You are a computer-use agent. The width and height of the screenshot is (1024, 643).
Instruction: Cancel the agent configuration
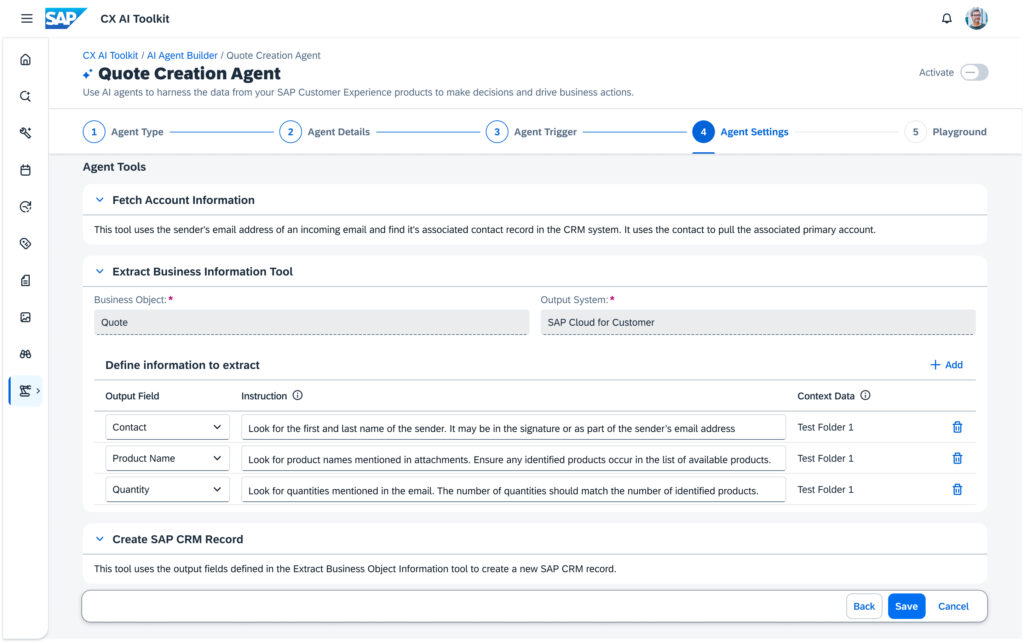[x=953, y=606]
